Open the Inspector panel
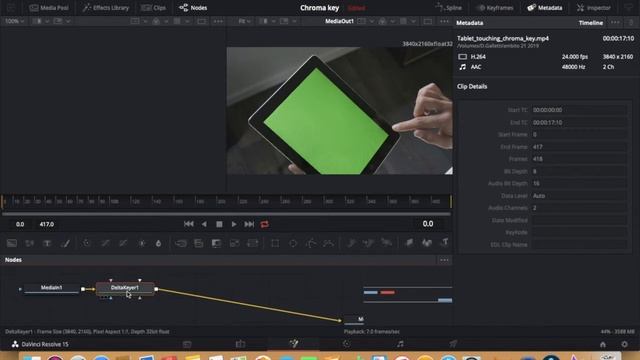The image size is (640, 360). point(594,8)
